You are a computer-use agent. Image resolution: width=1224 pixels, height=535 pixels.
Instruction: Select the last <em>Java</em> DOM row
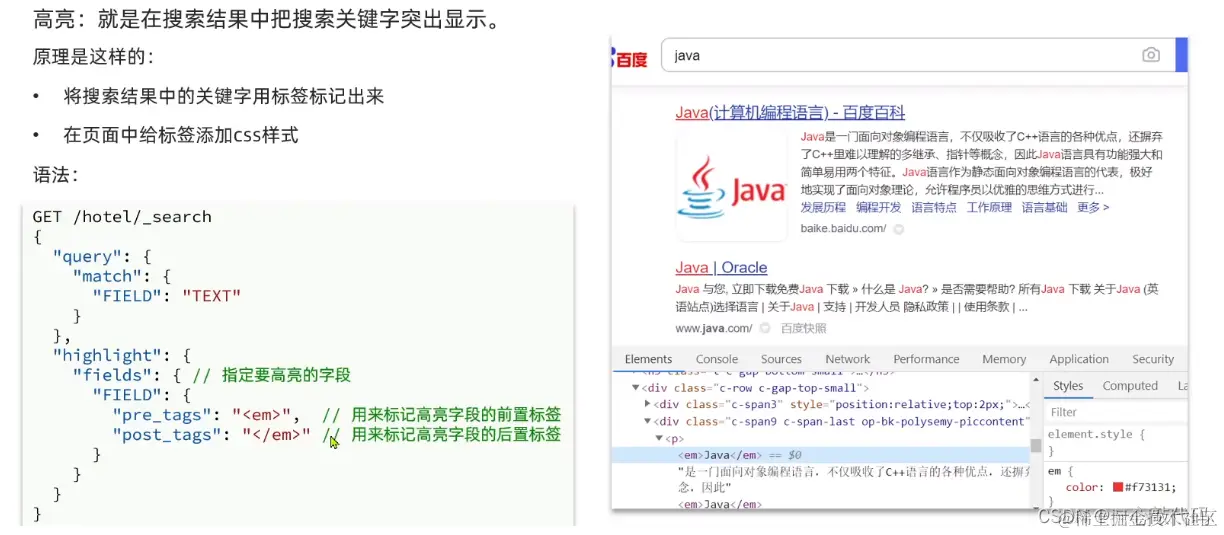[720, 505]
